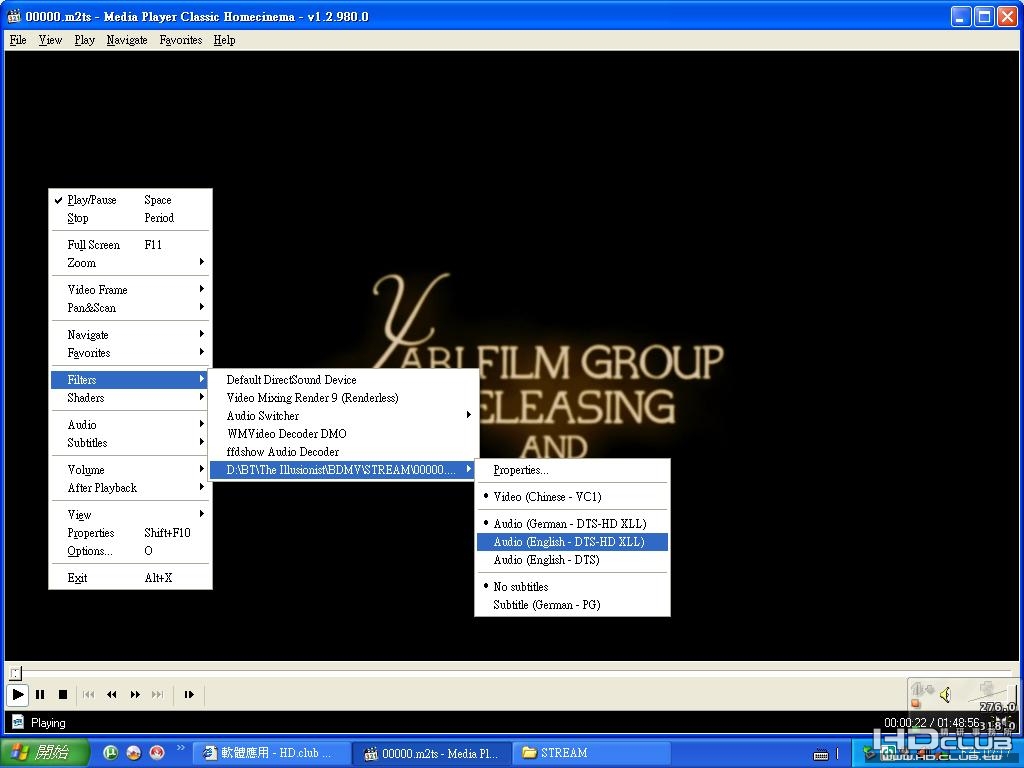Open stream Properties... in submenu

pyautogui.click(x=572, y=470)
